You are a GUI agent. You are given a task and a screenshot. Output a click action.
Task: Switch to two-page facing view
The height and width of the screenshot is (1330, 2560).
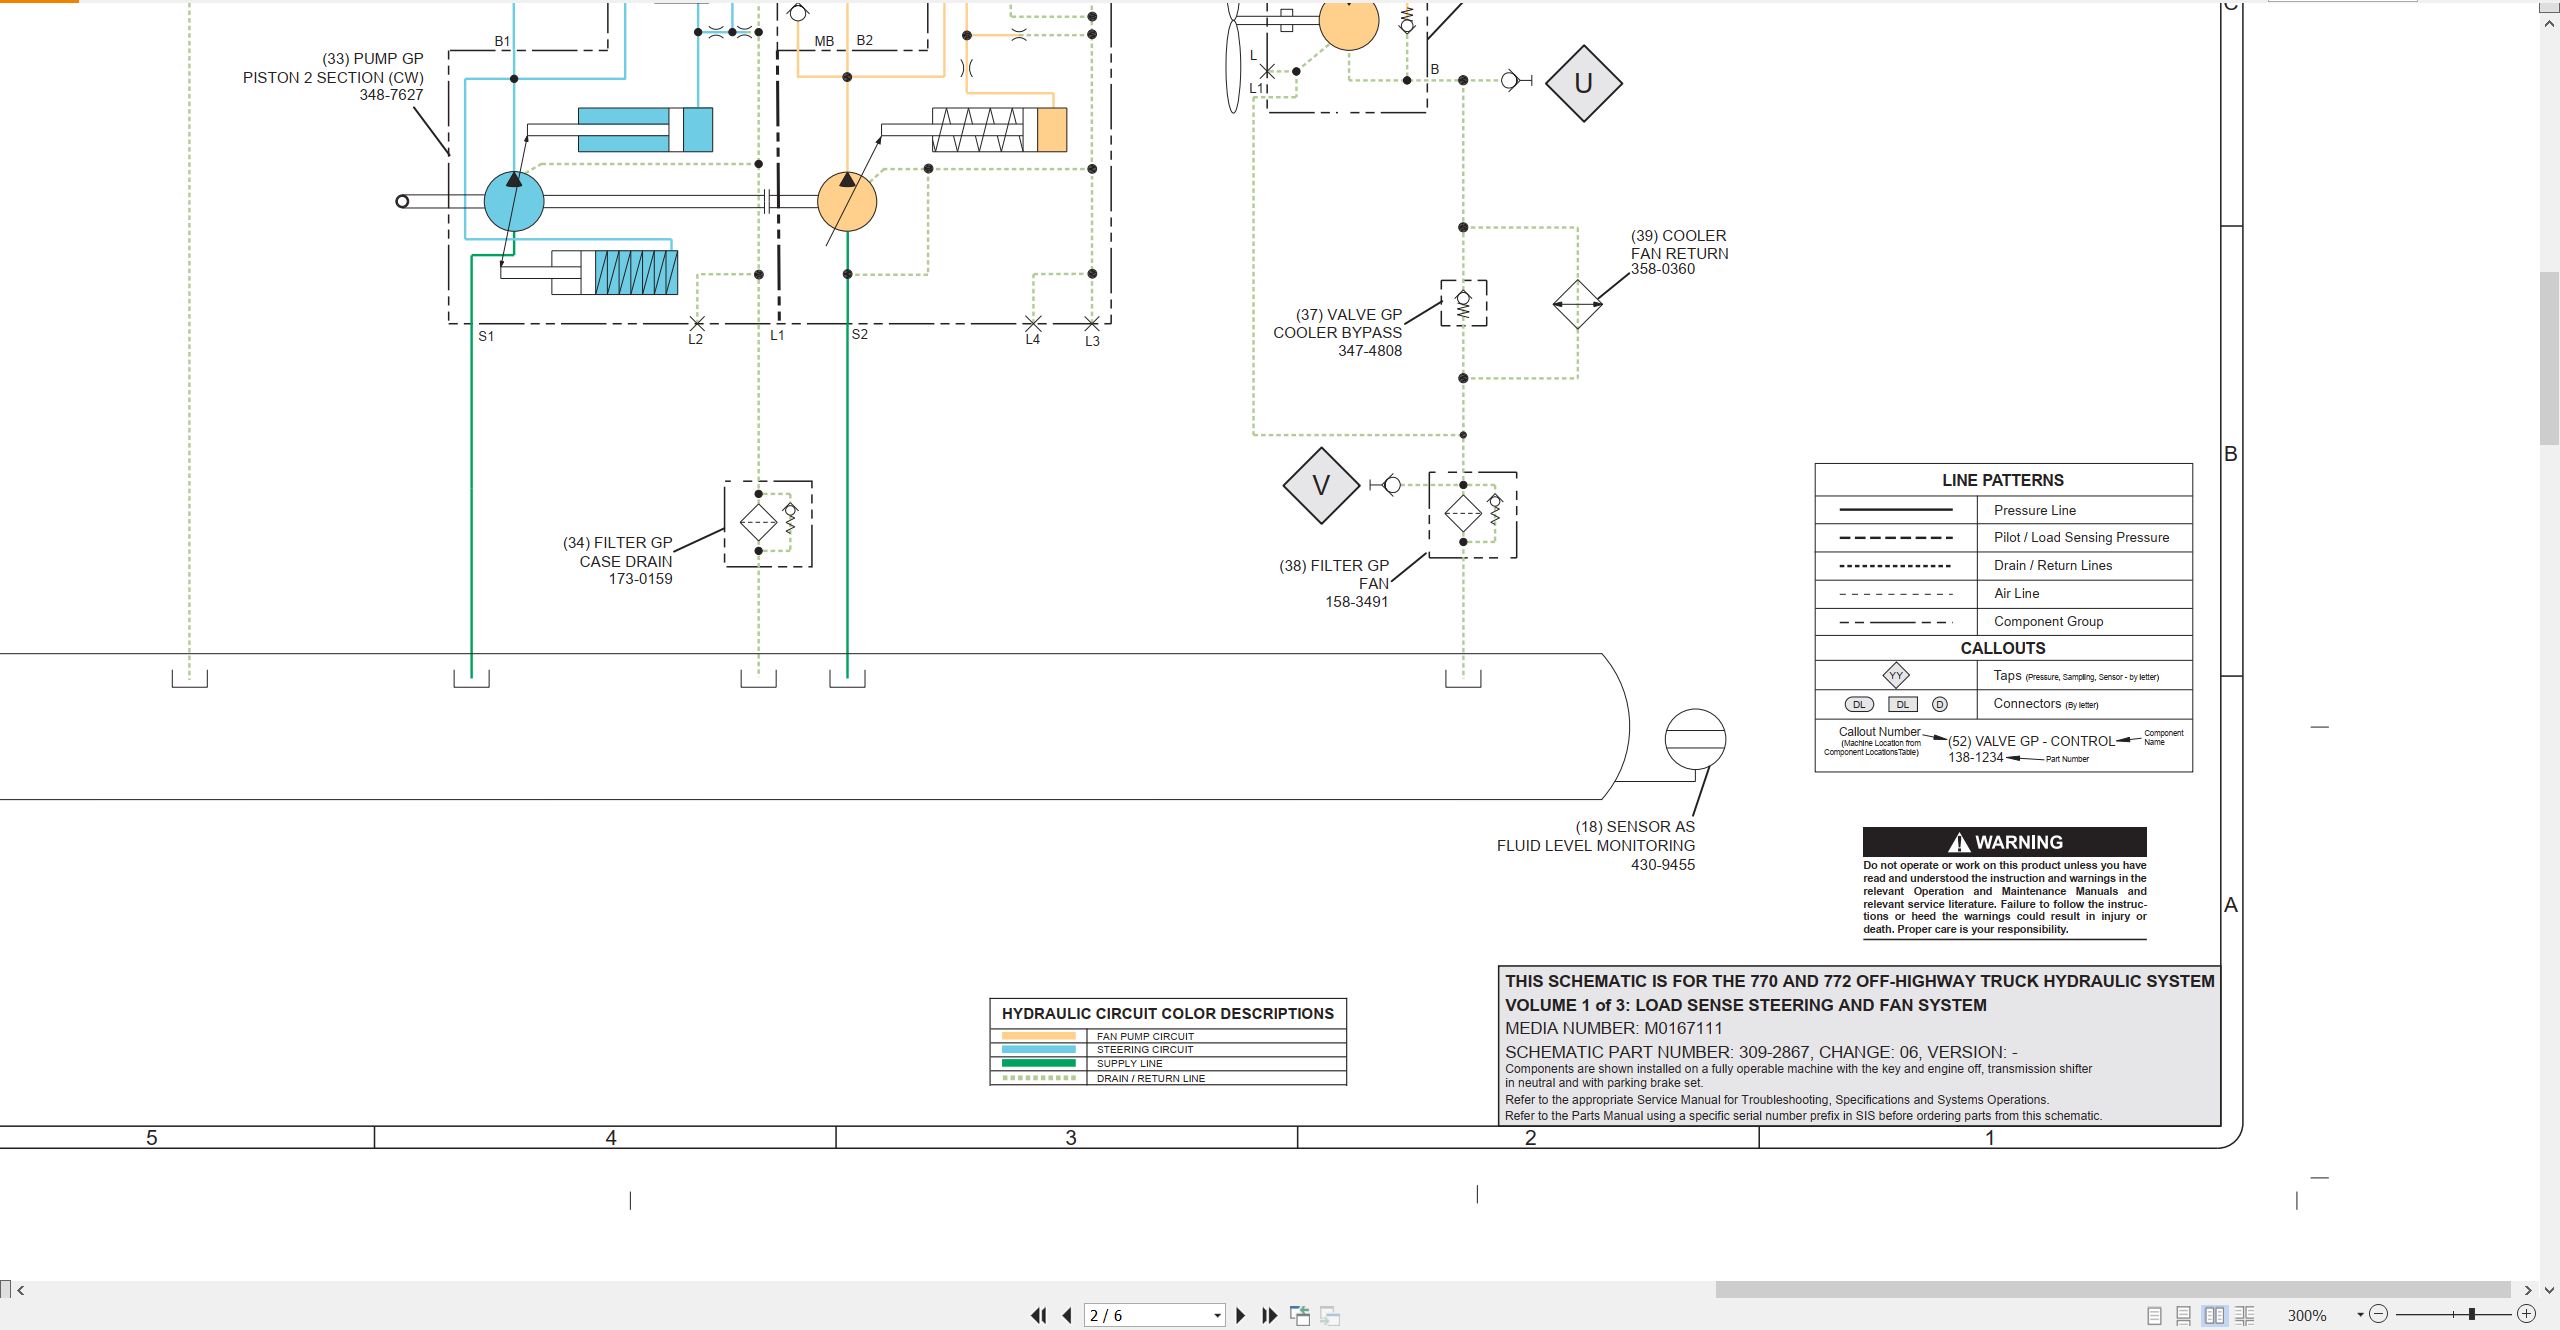[2215, 1316]
